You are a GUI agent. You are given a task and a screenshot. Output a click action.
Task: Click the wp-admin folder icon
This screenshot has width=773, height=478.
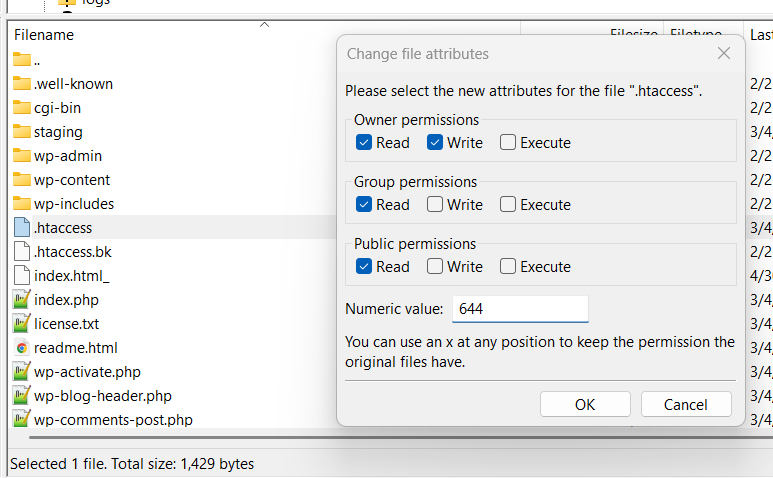[22, 155]
